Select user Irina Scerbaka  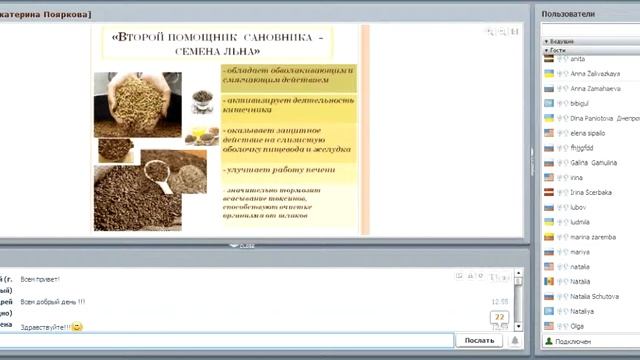[591, 192]
